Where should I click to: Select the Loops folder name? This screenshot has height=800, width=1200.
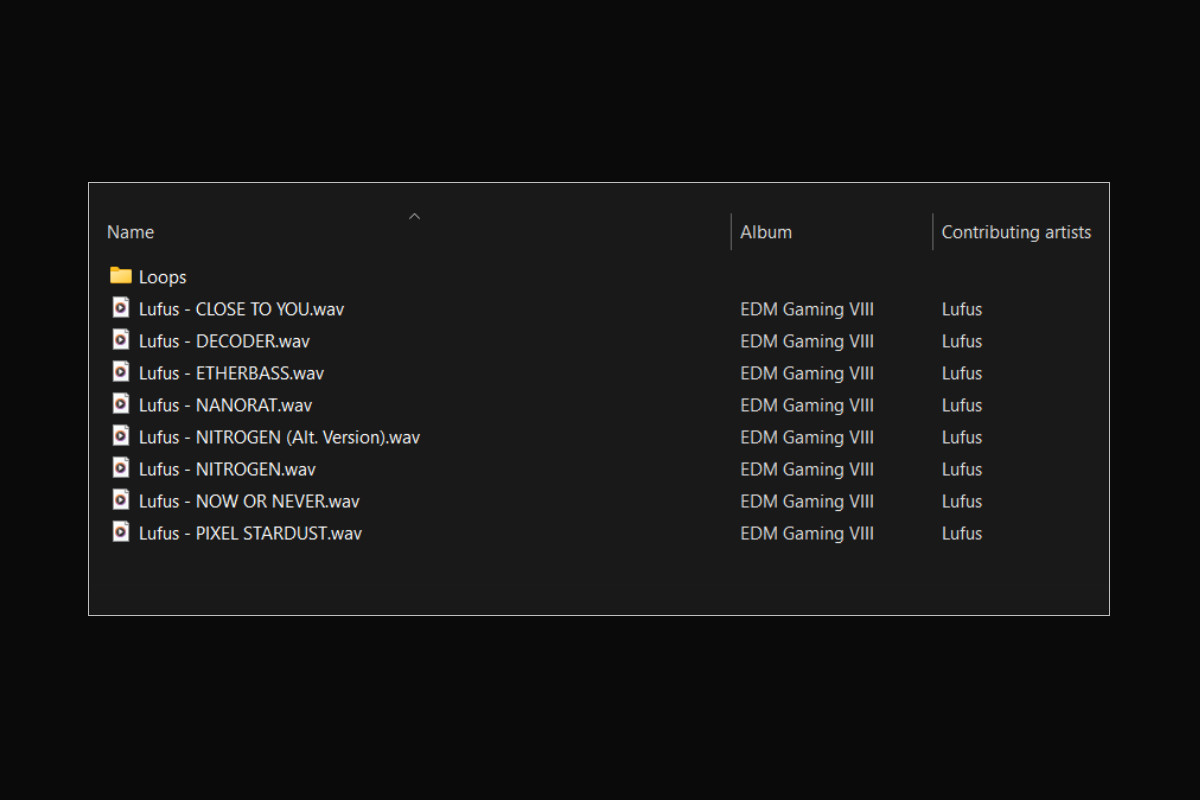pyautogui.click(x=163, y=277)
